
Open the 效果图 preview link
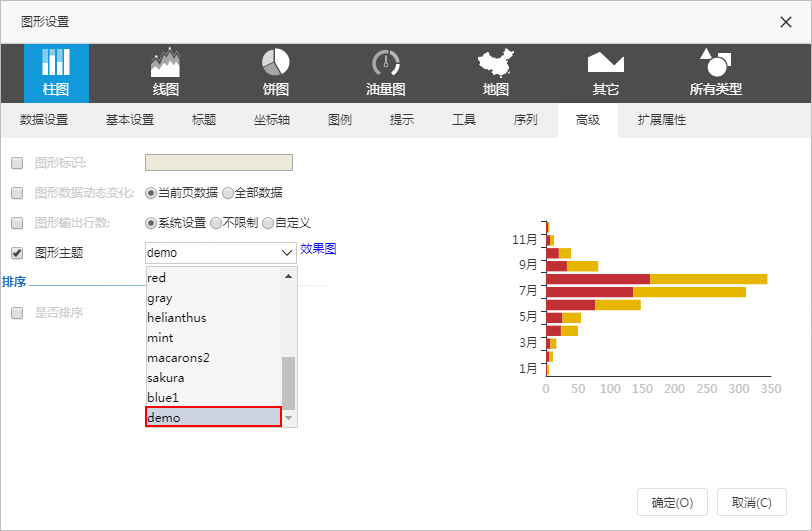[x=318, y=249]
